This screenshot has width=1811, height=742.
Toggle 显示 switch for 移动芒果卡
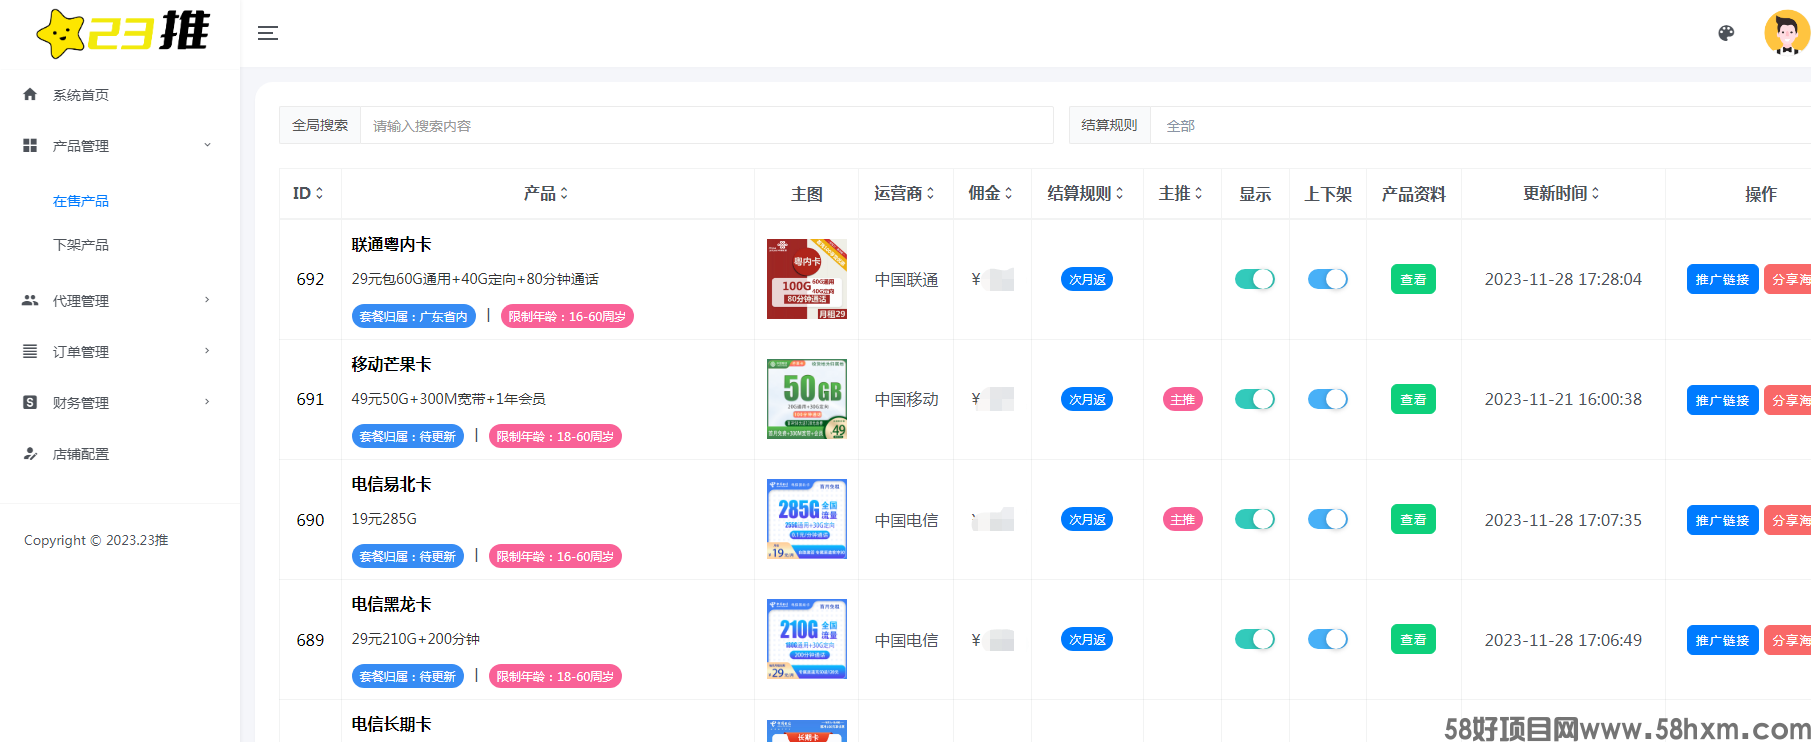click(x=1255, y=399)
